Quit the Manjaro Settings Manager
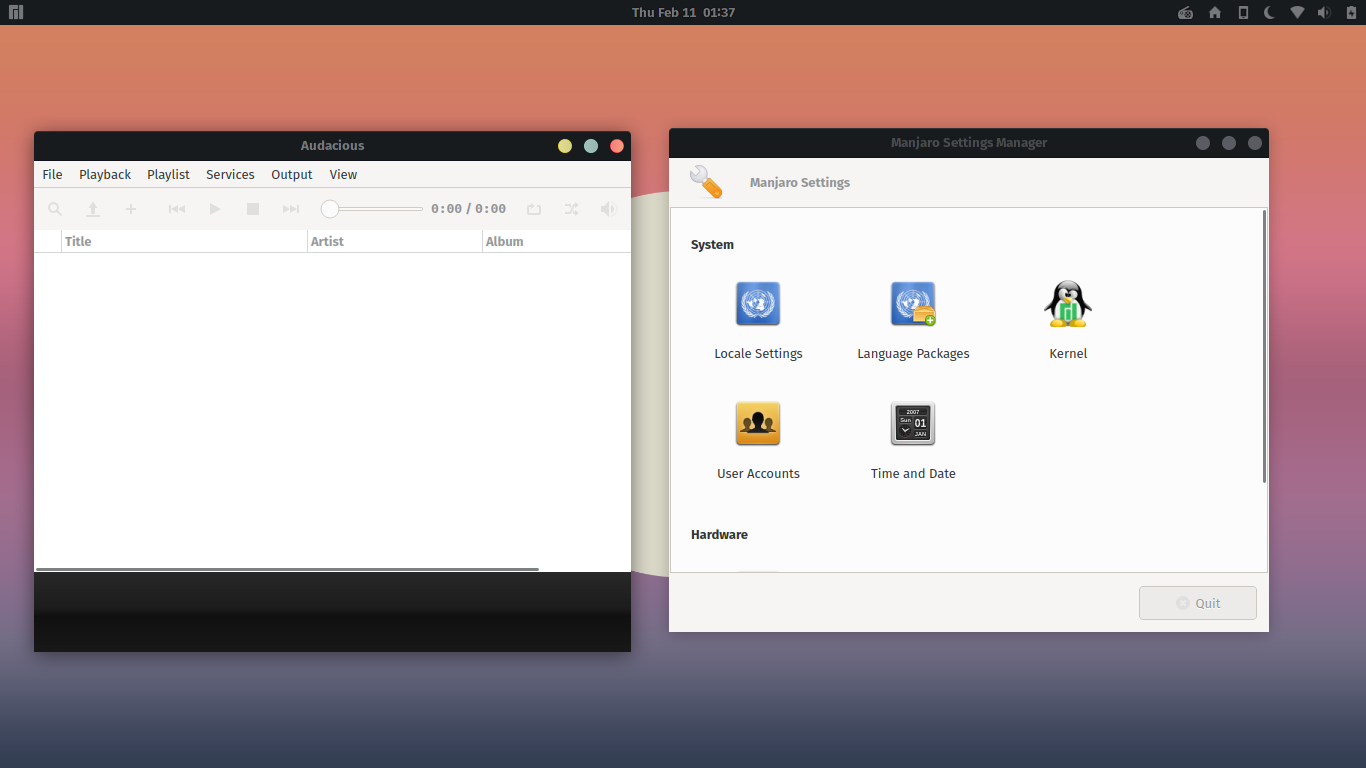Screen dimensions: 1366x768 (1197, 602)
